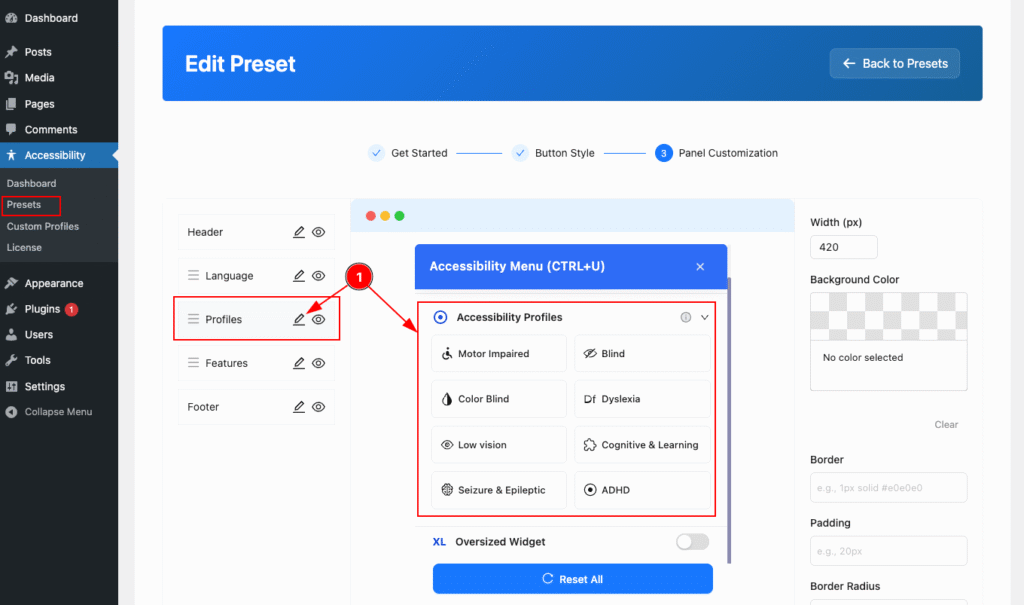
Task: Click the edit pencil icon beside Language
Action: coord(299,276)
